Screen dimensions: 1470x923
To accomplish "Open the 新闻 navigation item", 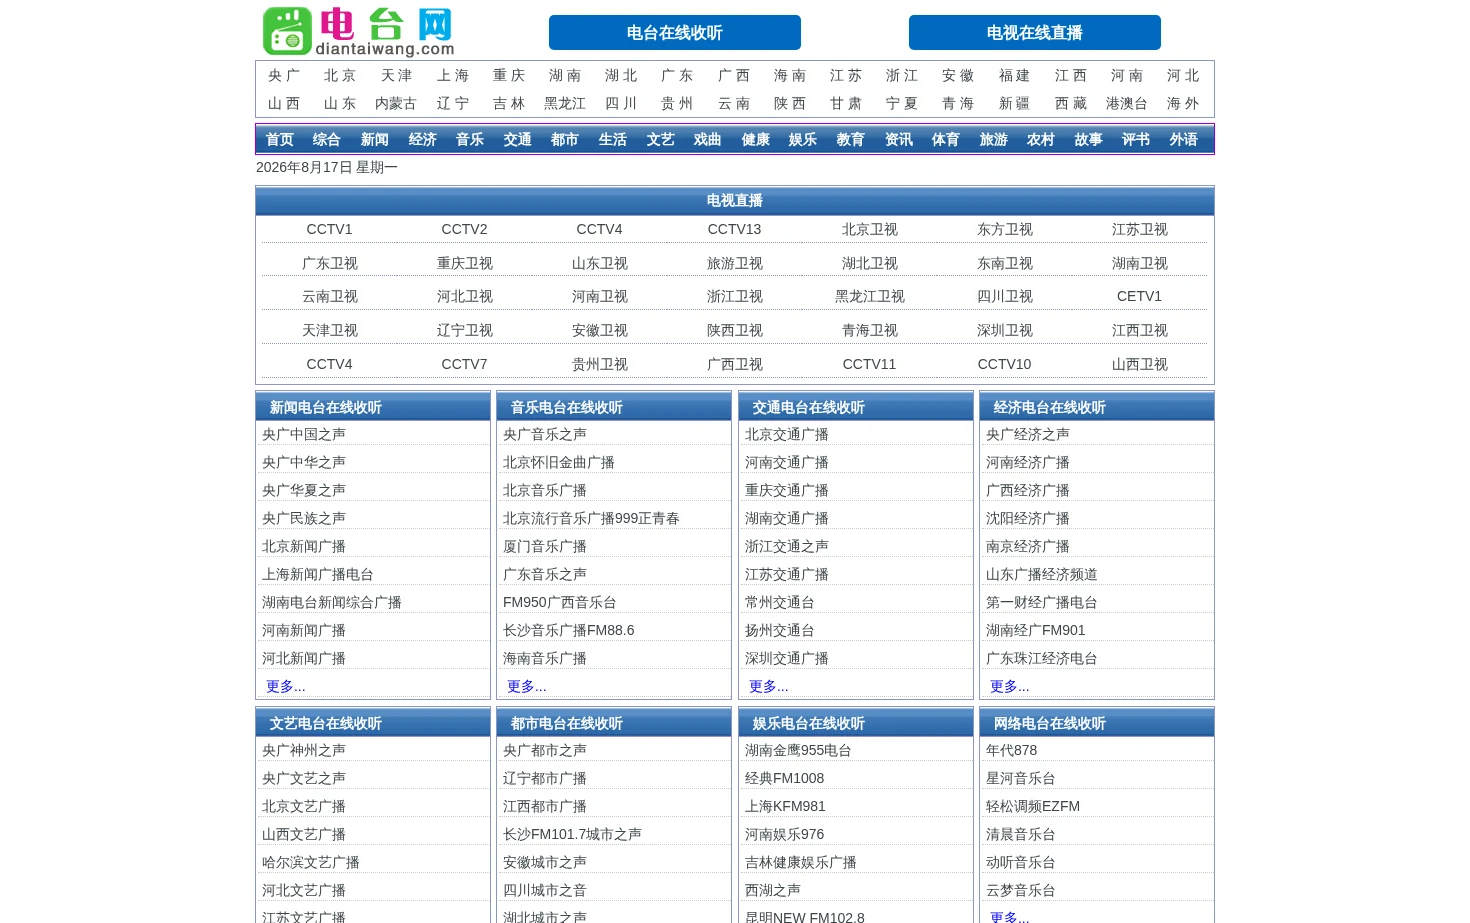I will coord(375,139).
